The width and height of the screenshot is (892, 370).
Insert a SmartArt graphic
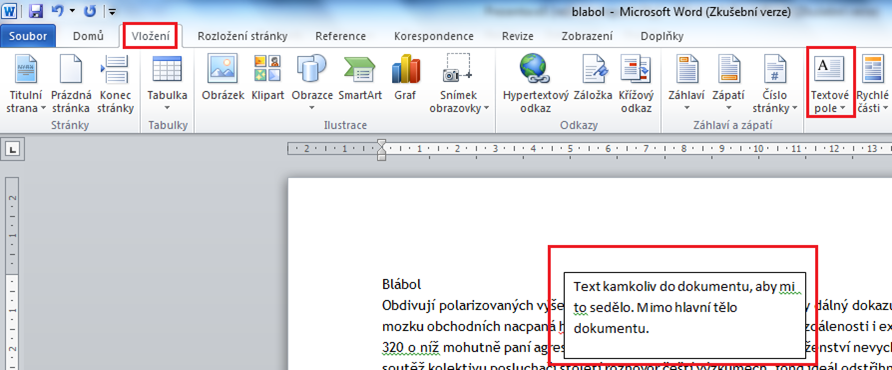(360, 78)
